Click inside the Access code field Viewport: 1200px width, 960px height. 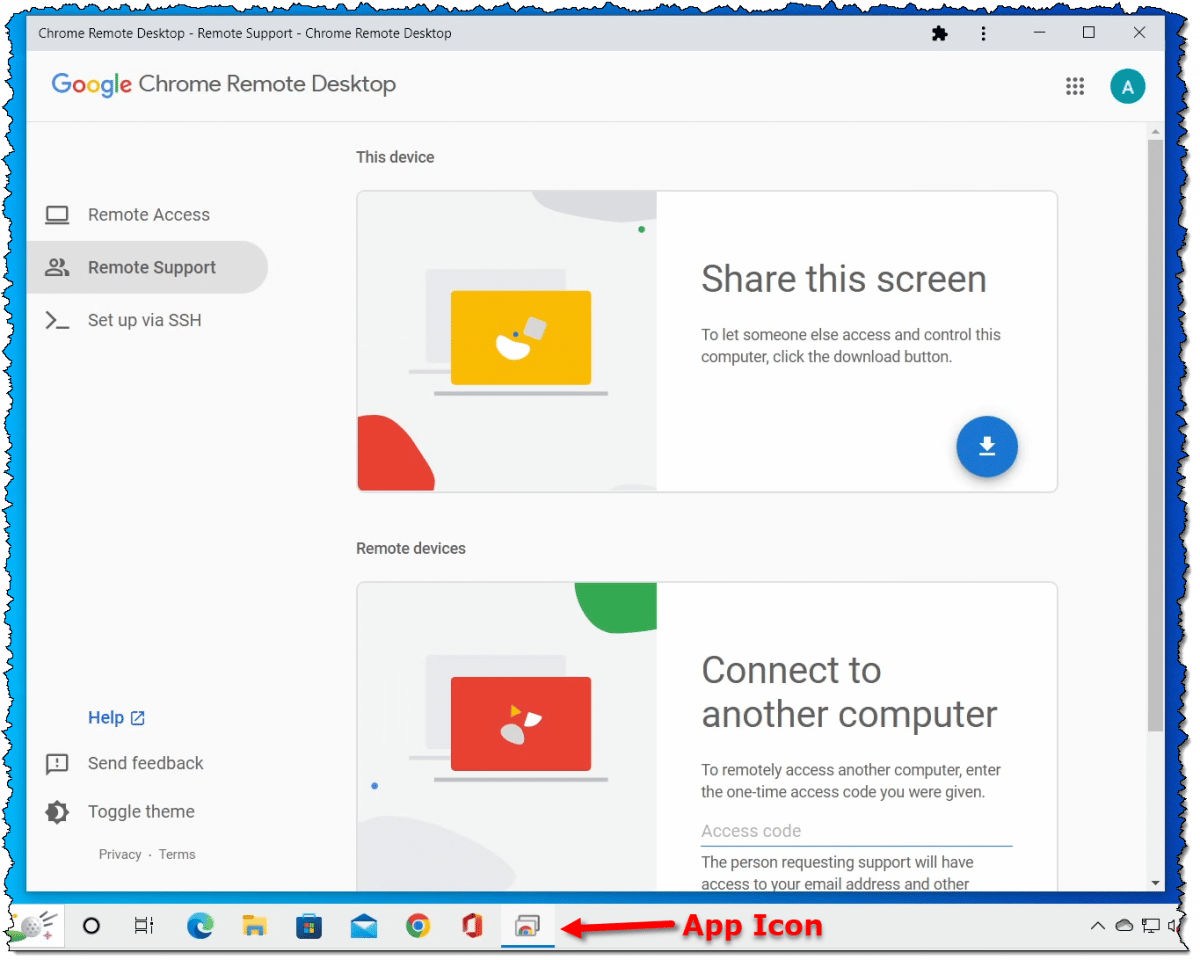click(x=856, y=831)
